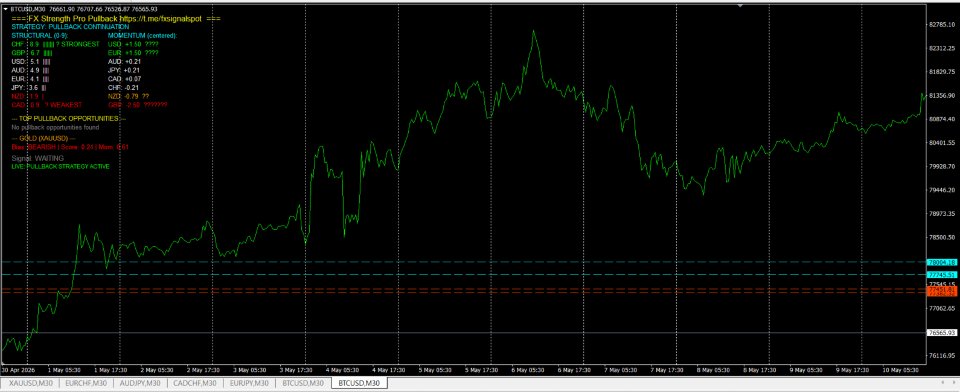Screen dimensions: 960x392
Task: Click the 'GOLD (XAUUSD)' heading
Action: click(x=43, y=138)
